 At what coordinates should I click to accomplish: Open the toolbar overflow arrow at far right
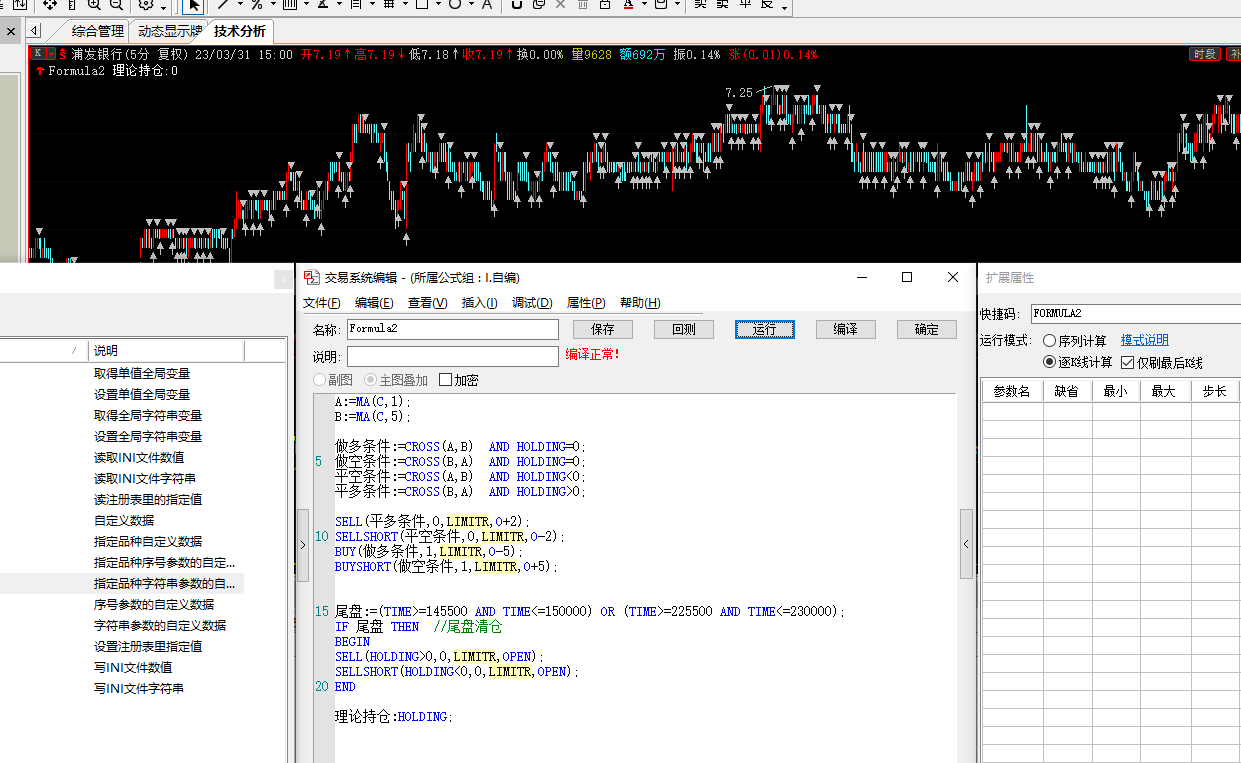(x=784, y=8)
